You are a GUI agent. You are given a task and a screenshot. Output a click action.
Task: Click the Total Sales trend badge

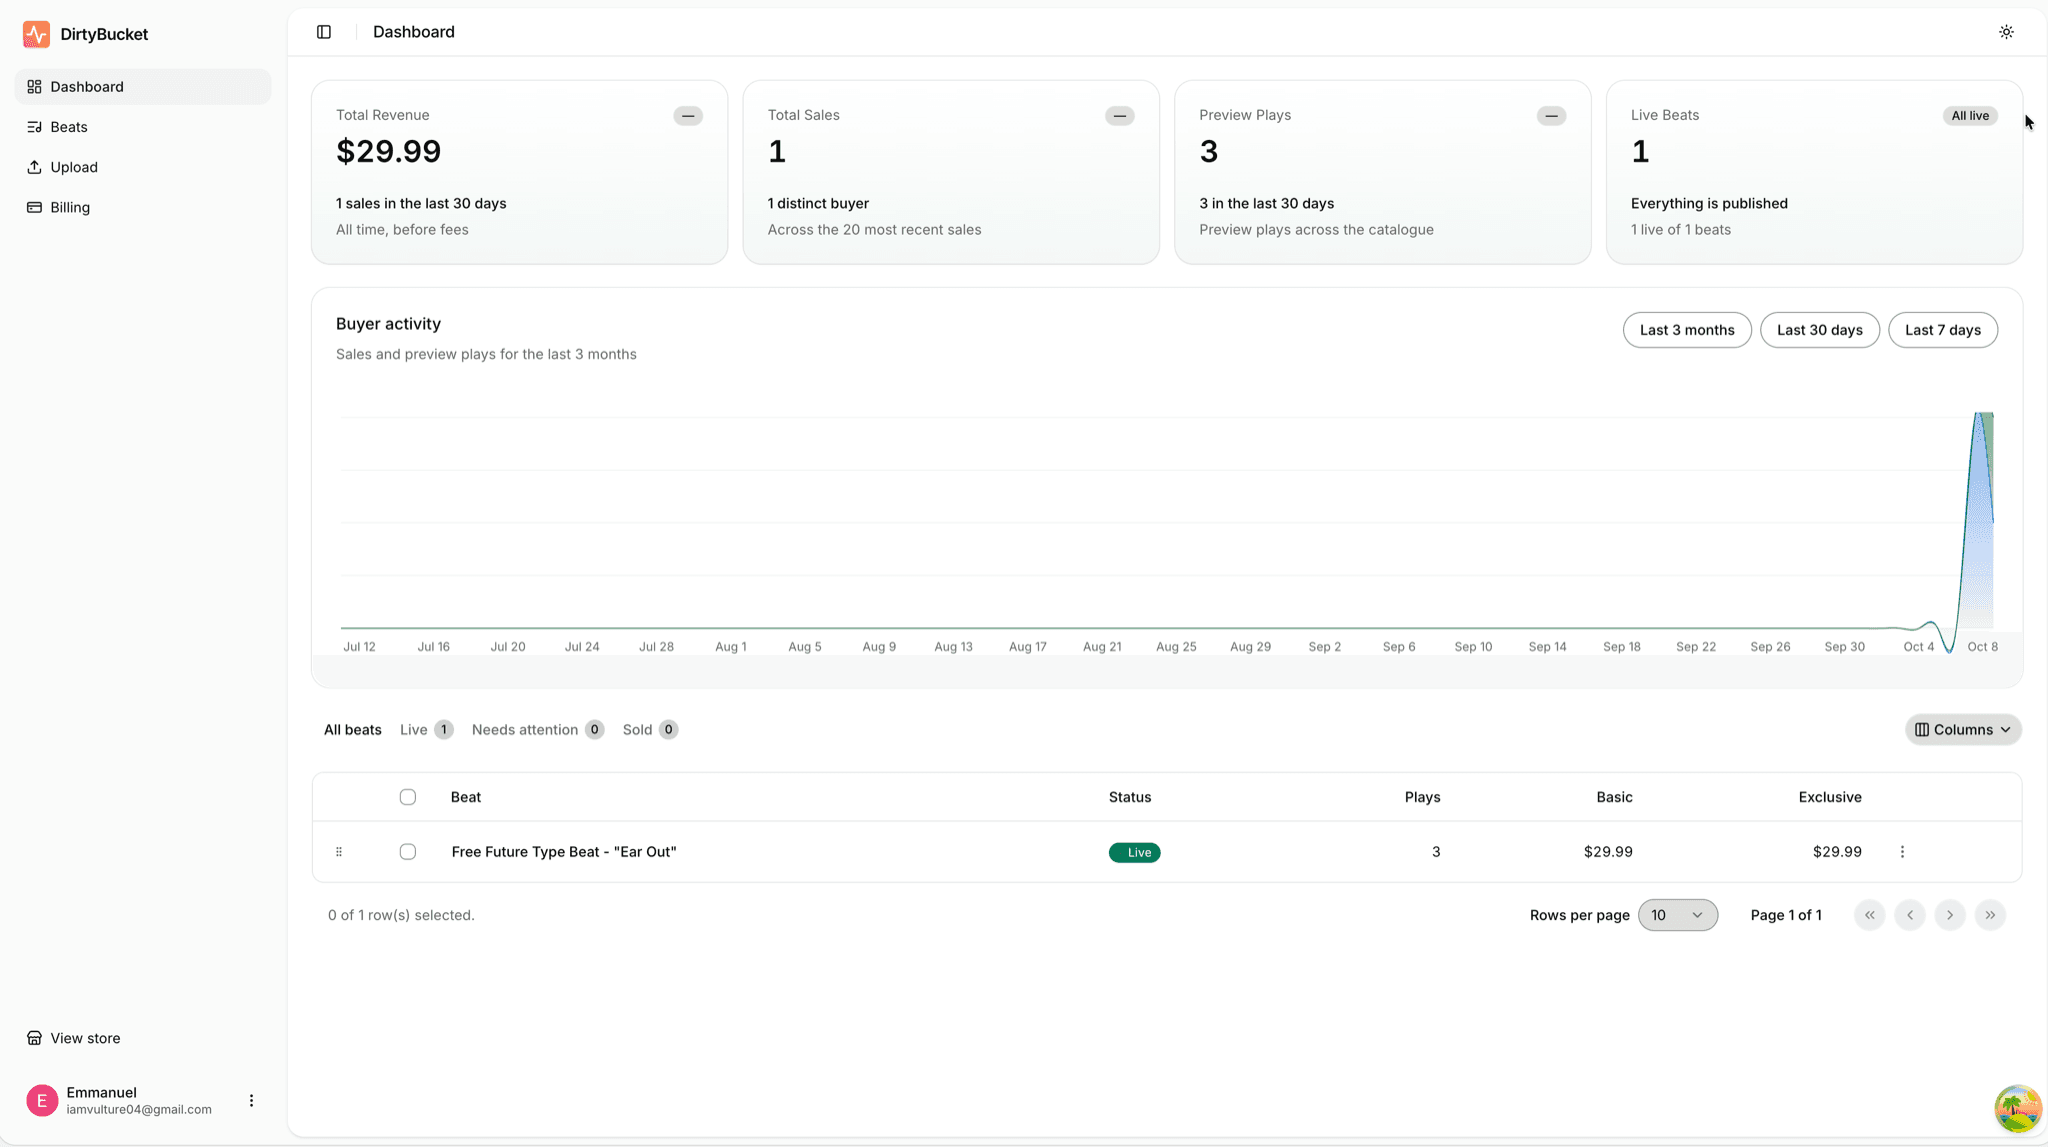click(1120, 116)
